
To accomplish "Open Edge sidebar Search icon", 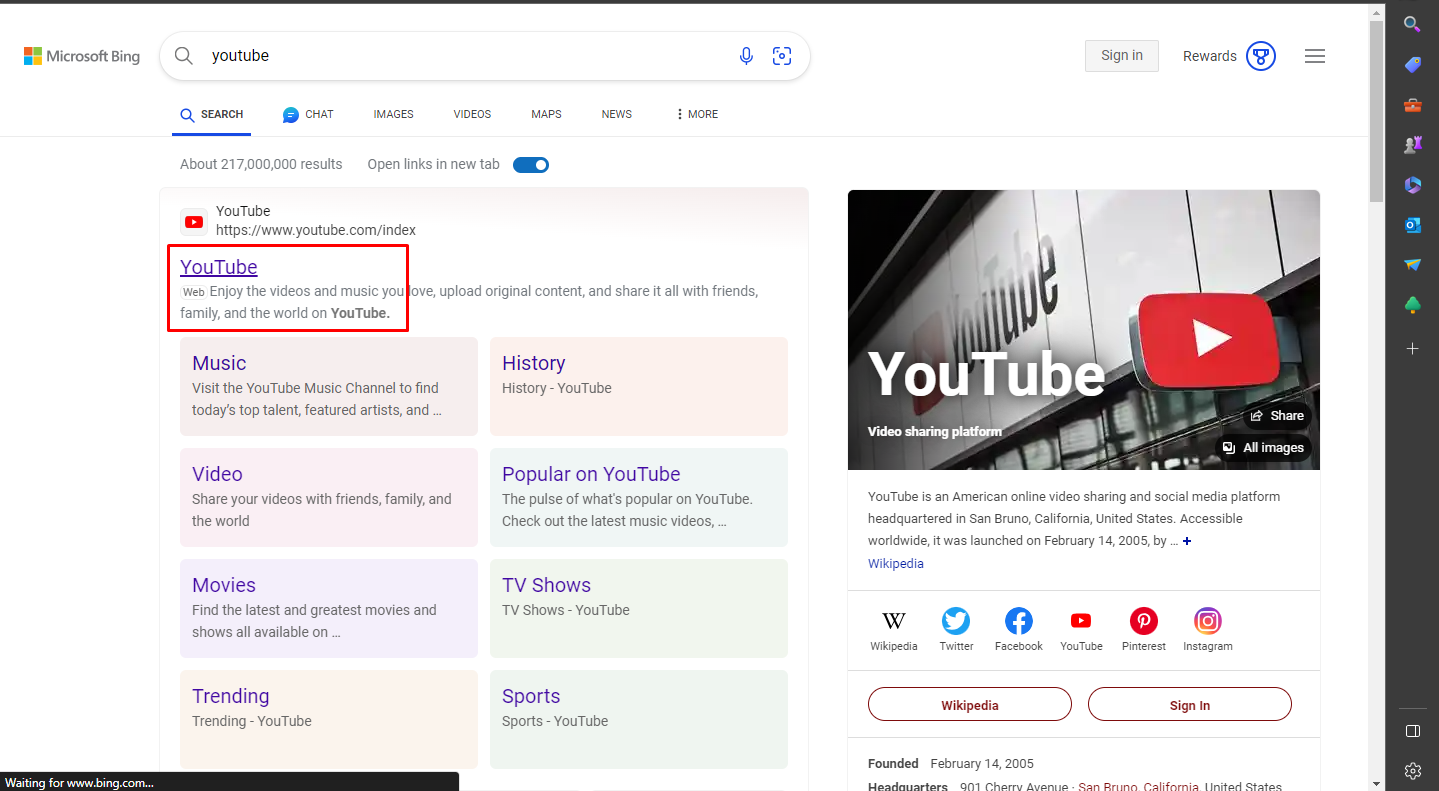I will click(x=1412, y=24).
